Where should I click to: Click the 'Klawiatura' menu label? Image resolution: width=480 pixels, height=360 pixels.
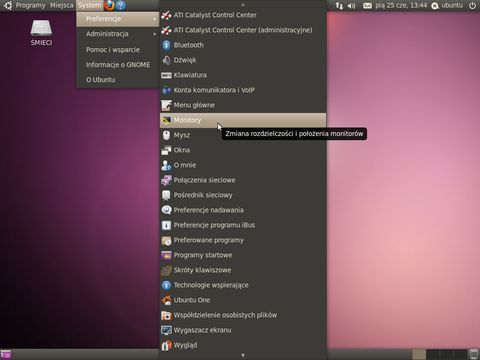190,75
